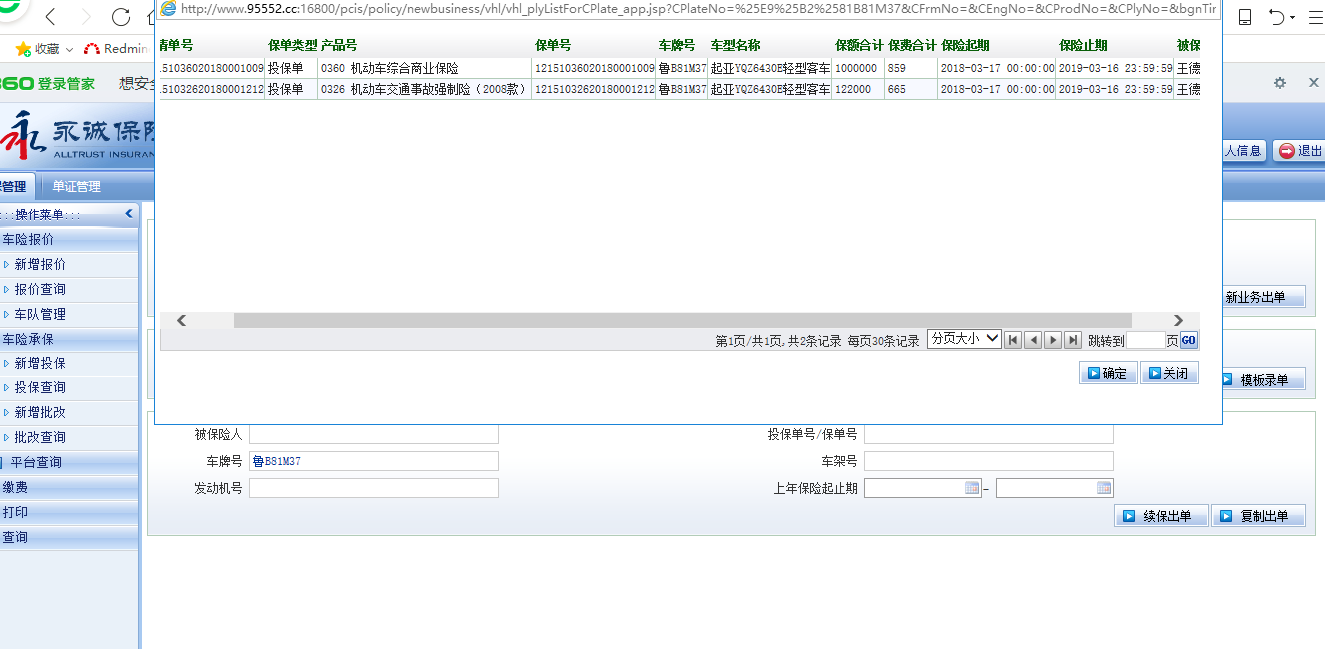
Task: Click the 确定 confirm button
Action: coord(1108,373)
